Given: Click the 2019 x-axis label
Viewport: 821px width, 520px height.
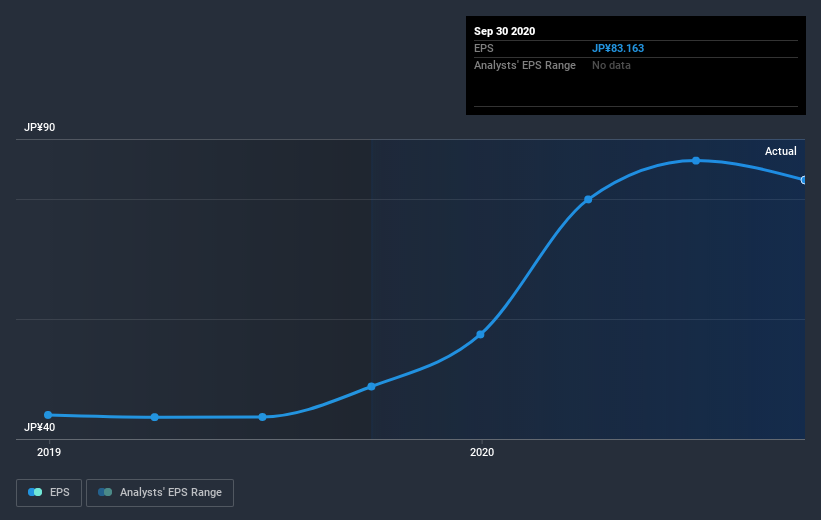Looking at the screenshot, I should click(x=49, y=452).
